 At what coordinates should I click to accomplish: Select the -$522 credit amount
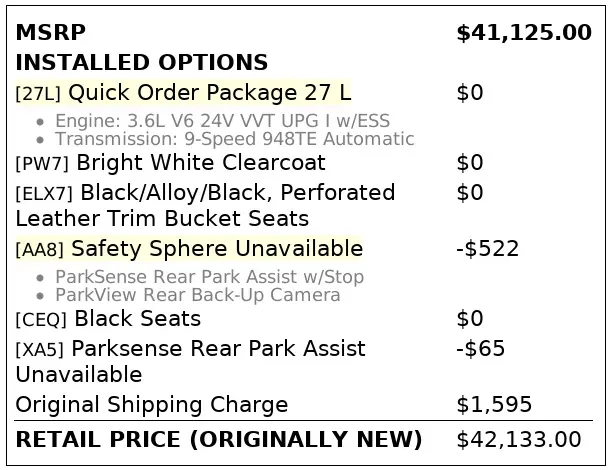[x=487, y=248]
